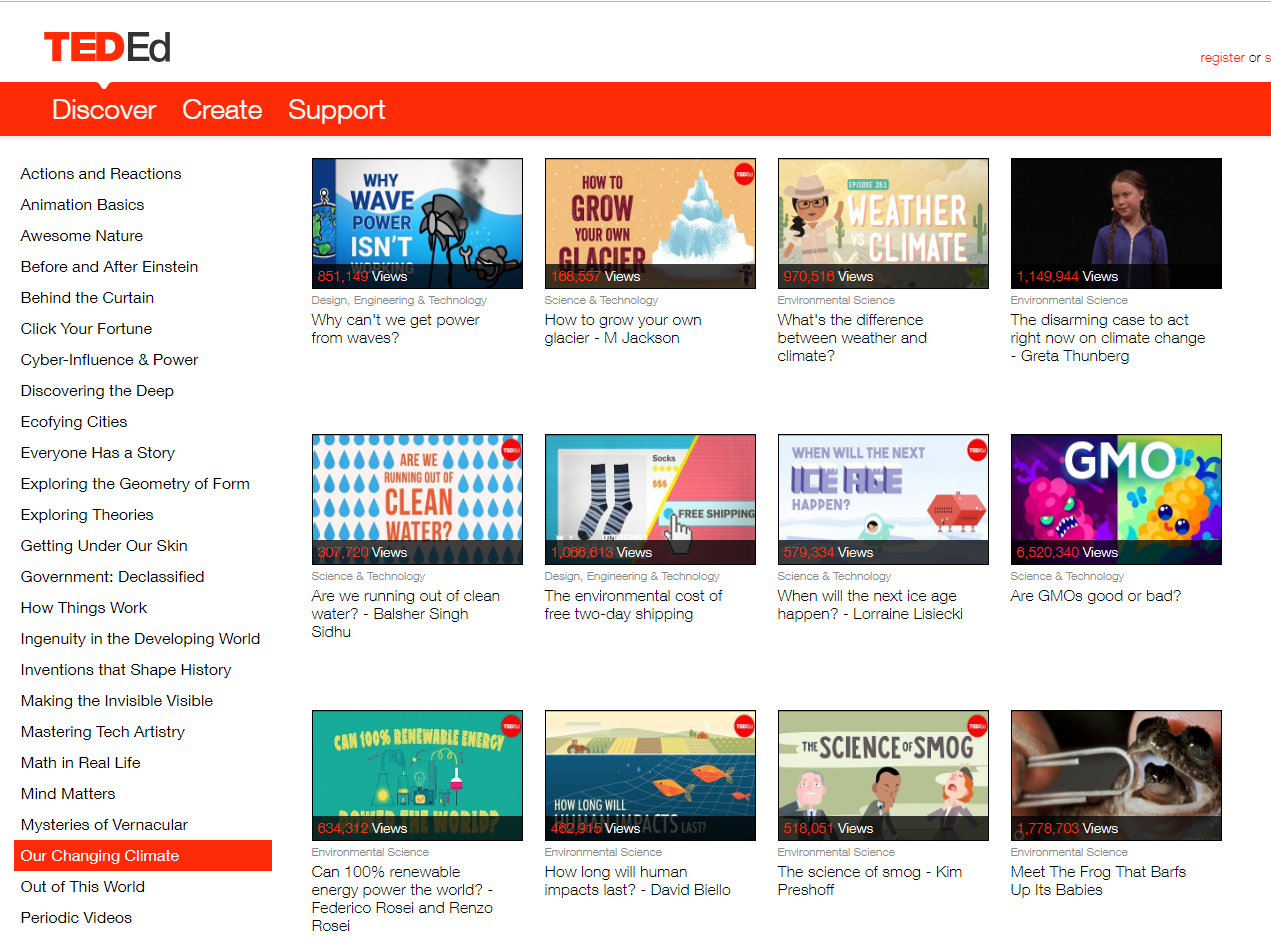Click title 'How to grow your own glacier - M Jackson'

pyautogui.click(x=623, y=329)
